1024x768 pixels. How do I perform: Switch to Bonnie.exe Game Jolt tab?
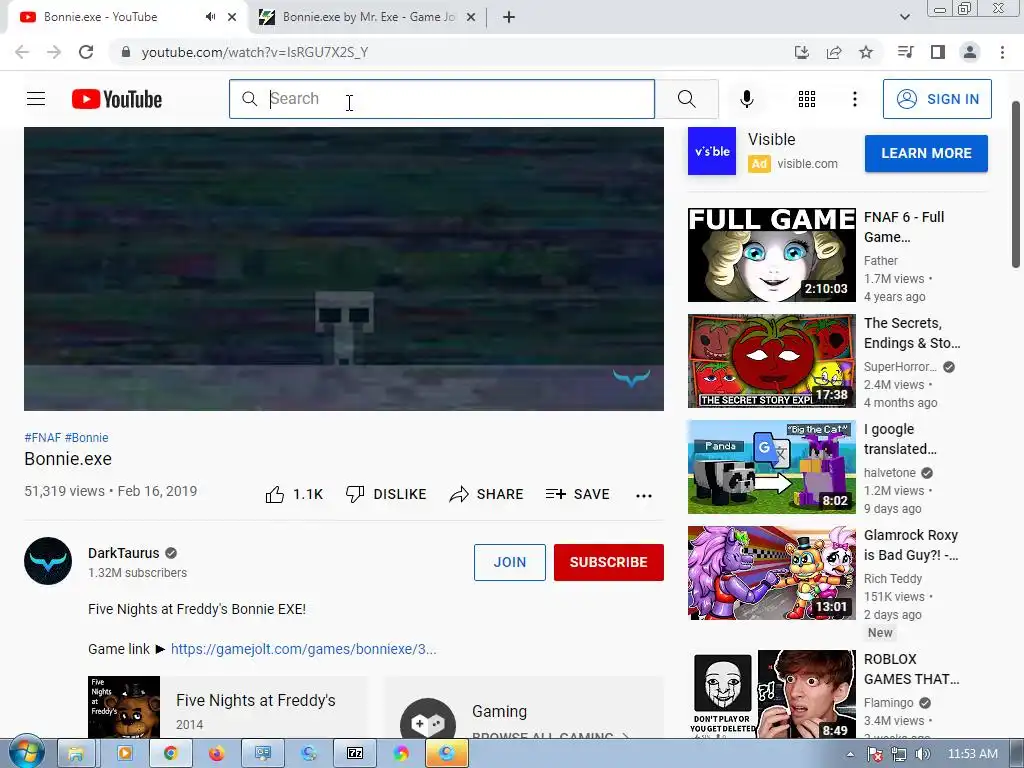coord(366,17)
